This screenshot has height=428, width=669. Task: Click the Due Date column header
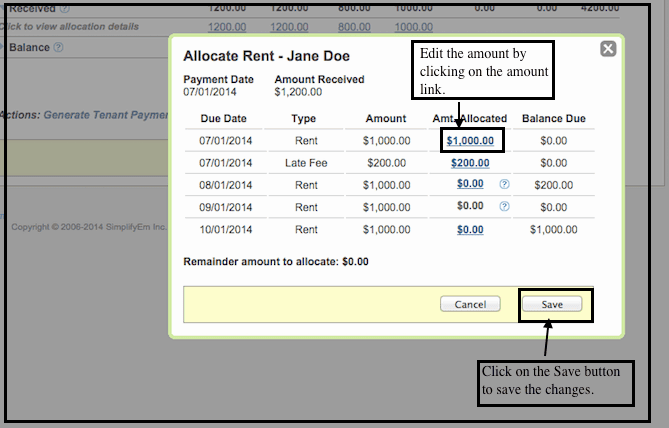222,119
